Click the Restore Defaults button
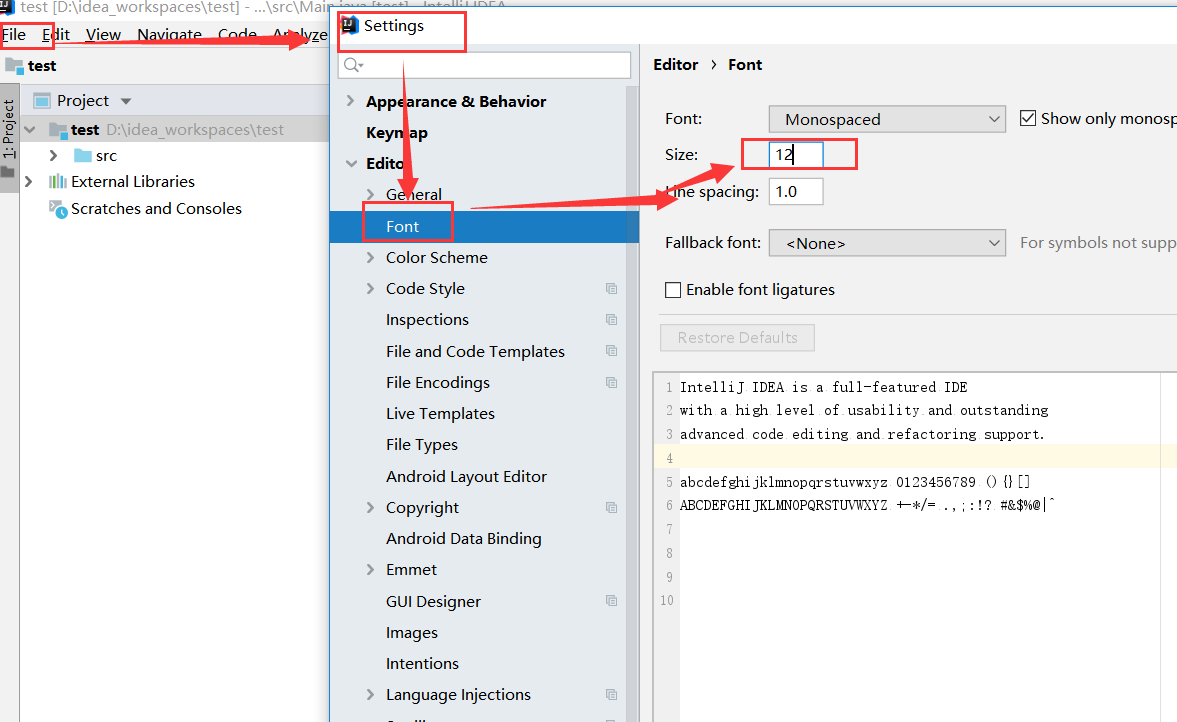Screen dimensions: 1177x722 [x=737, y=338]
